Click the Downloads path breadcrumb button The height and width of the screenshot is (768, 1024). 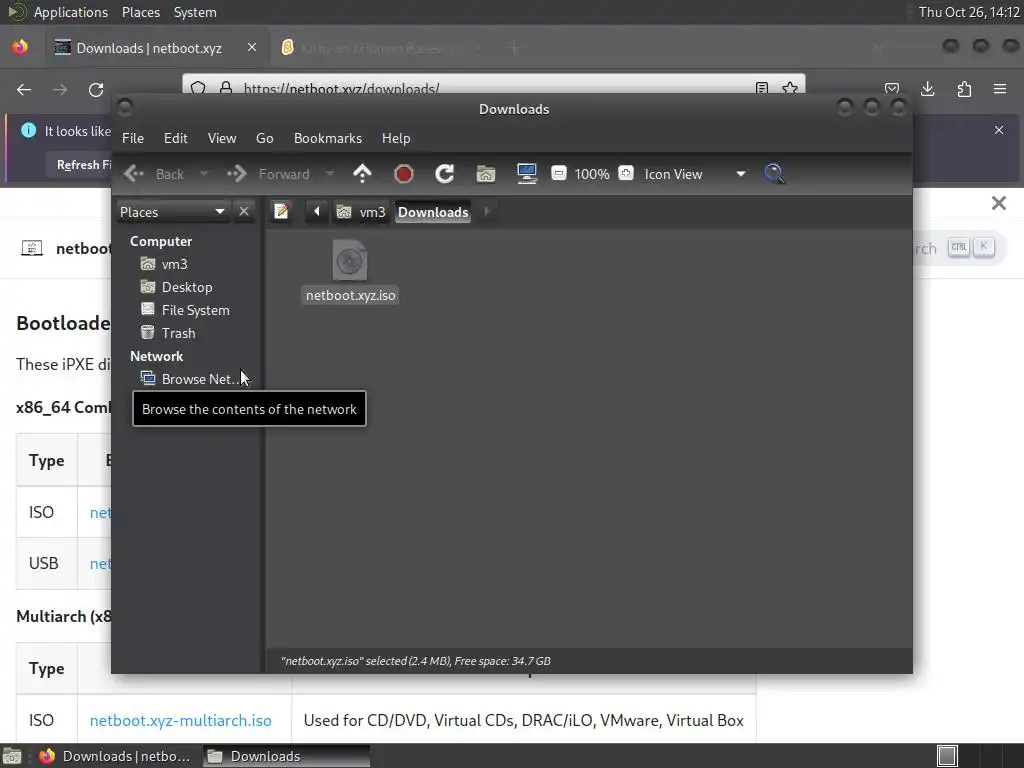click(x=433, y=212)
